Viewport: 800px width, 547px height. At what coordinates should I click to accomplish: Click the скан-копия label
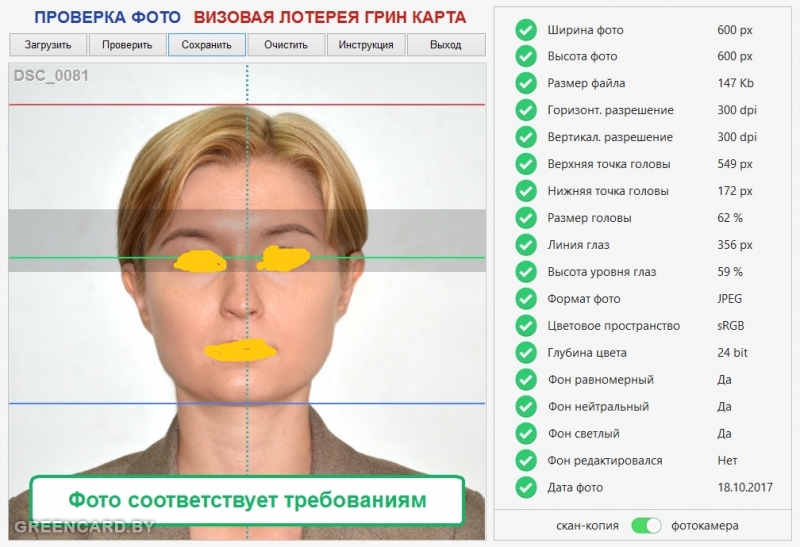[587, 526]
